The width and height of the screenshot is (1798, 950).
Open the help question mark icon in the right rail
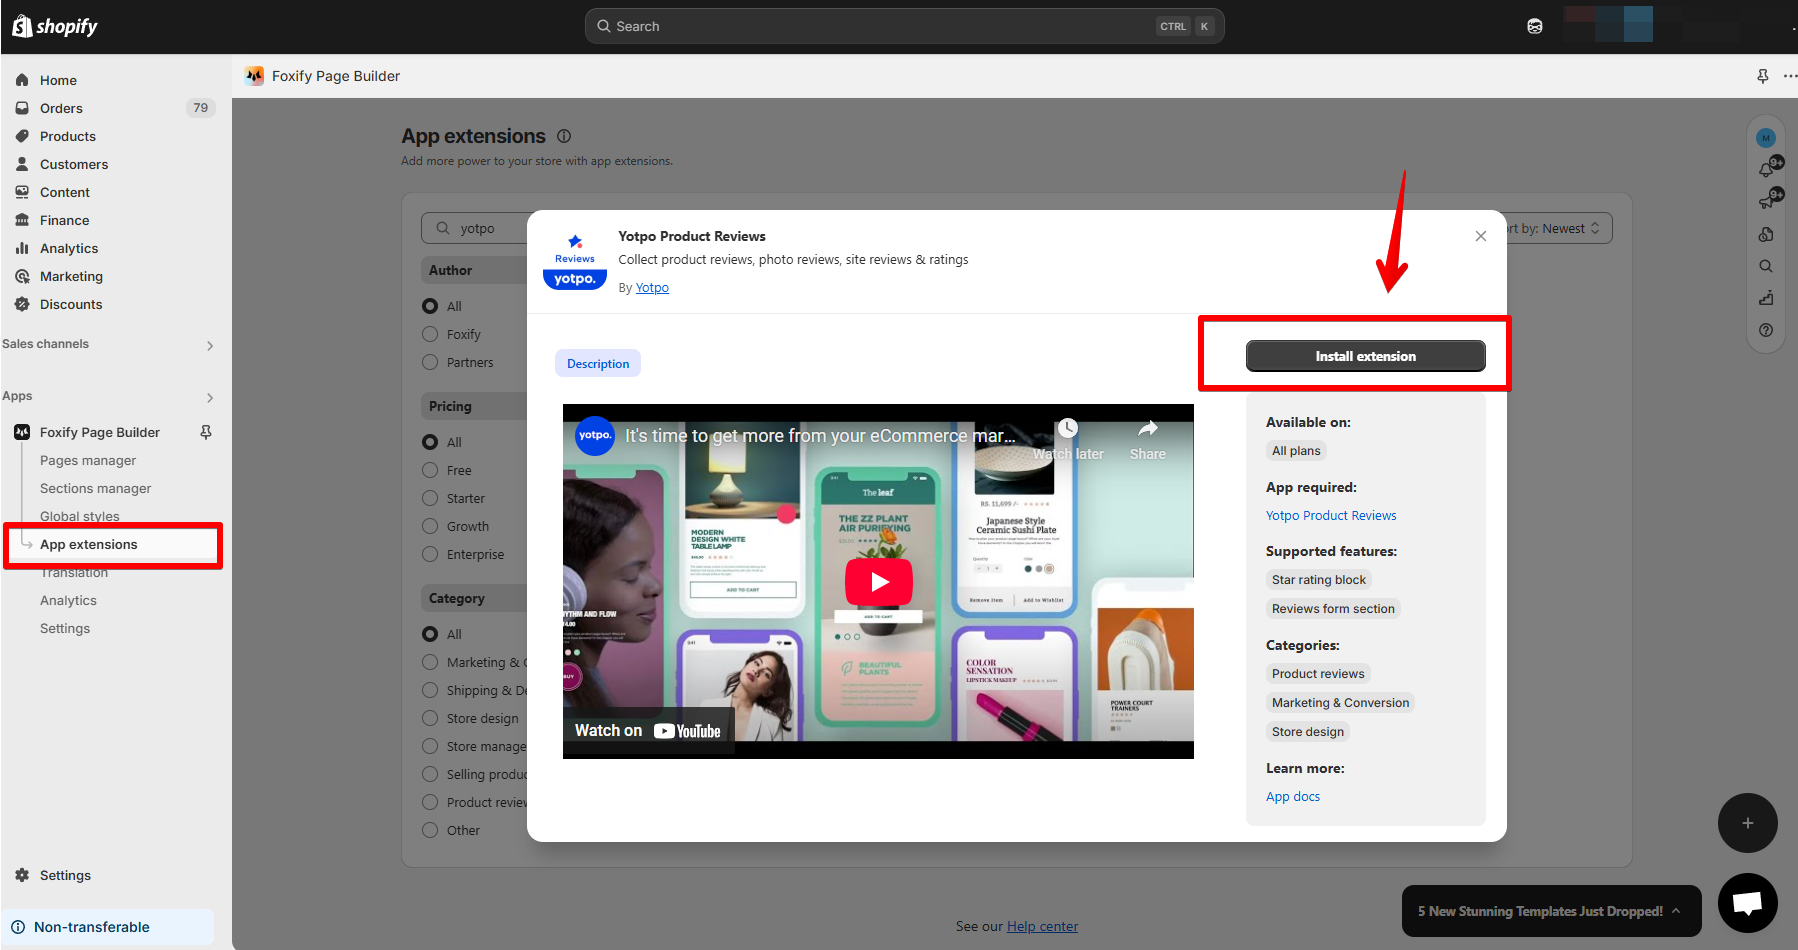pyautogui.click(x=1766, y=330)
